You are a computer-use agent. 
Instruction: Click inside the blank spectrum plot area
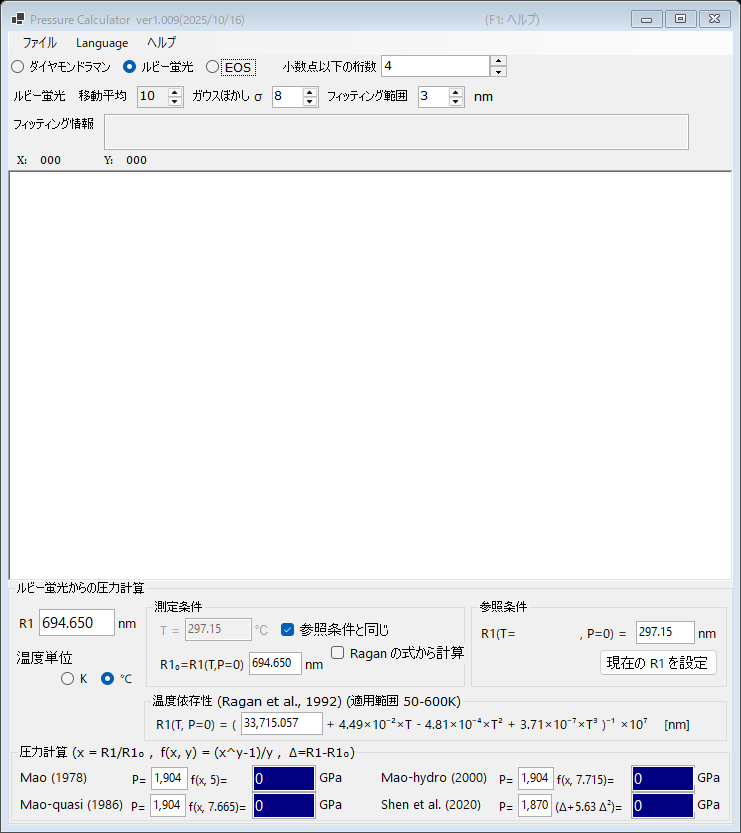tap(370, 375)
